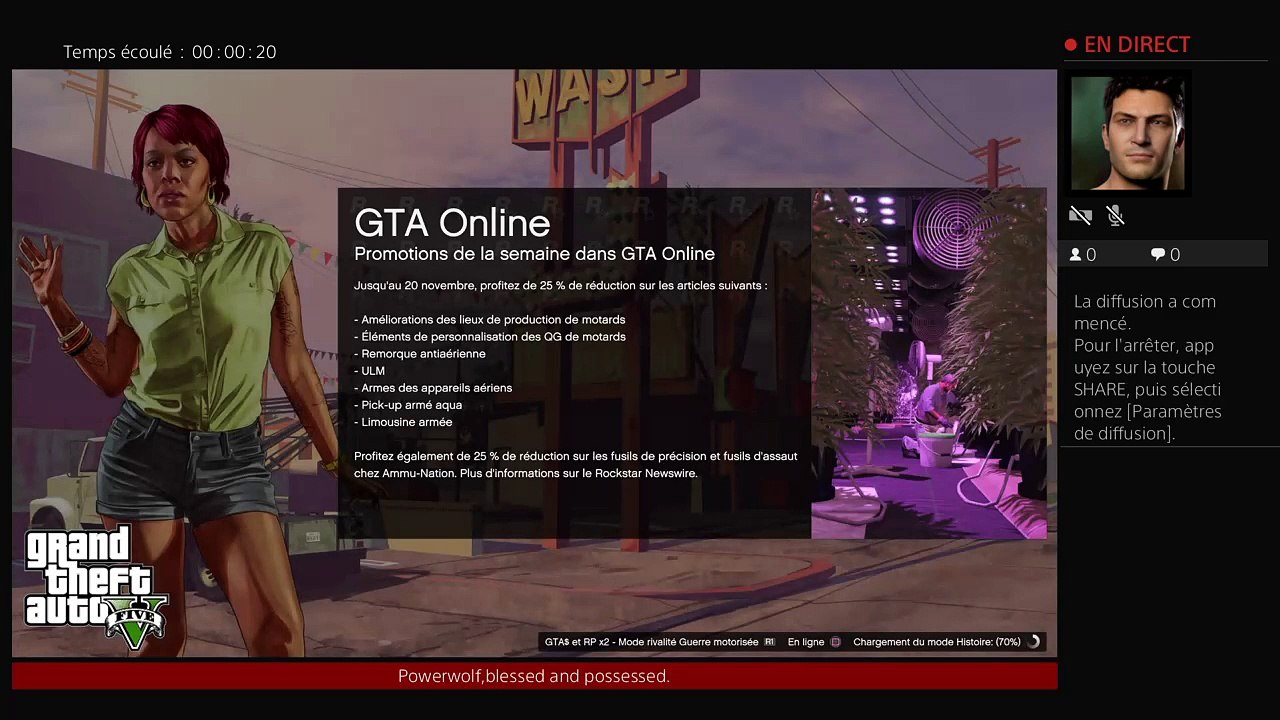Click the loading spinner after Histoire (70%)
Screen dimensions: 1280x720
pos(1034,642)
